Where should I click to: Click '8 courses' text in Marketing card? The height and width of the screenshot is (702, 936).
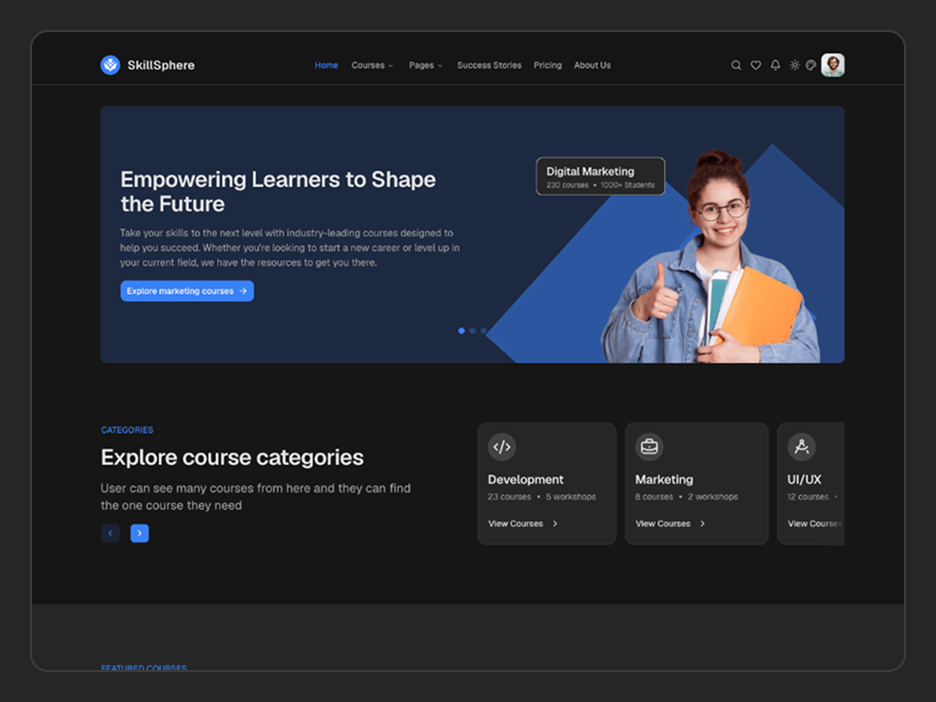pos(654,497)
